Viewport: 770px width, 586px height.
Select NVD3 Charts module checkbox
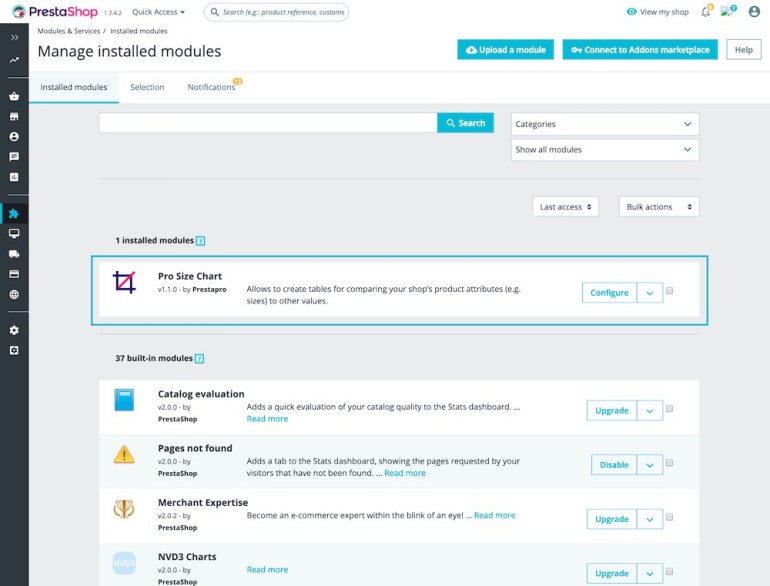click(x=669, y=572)
